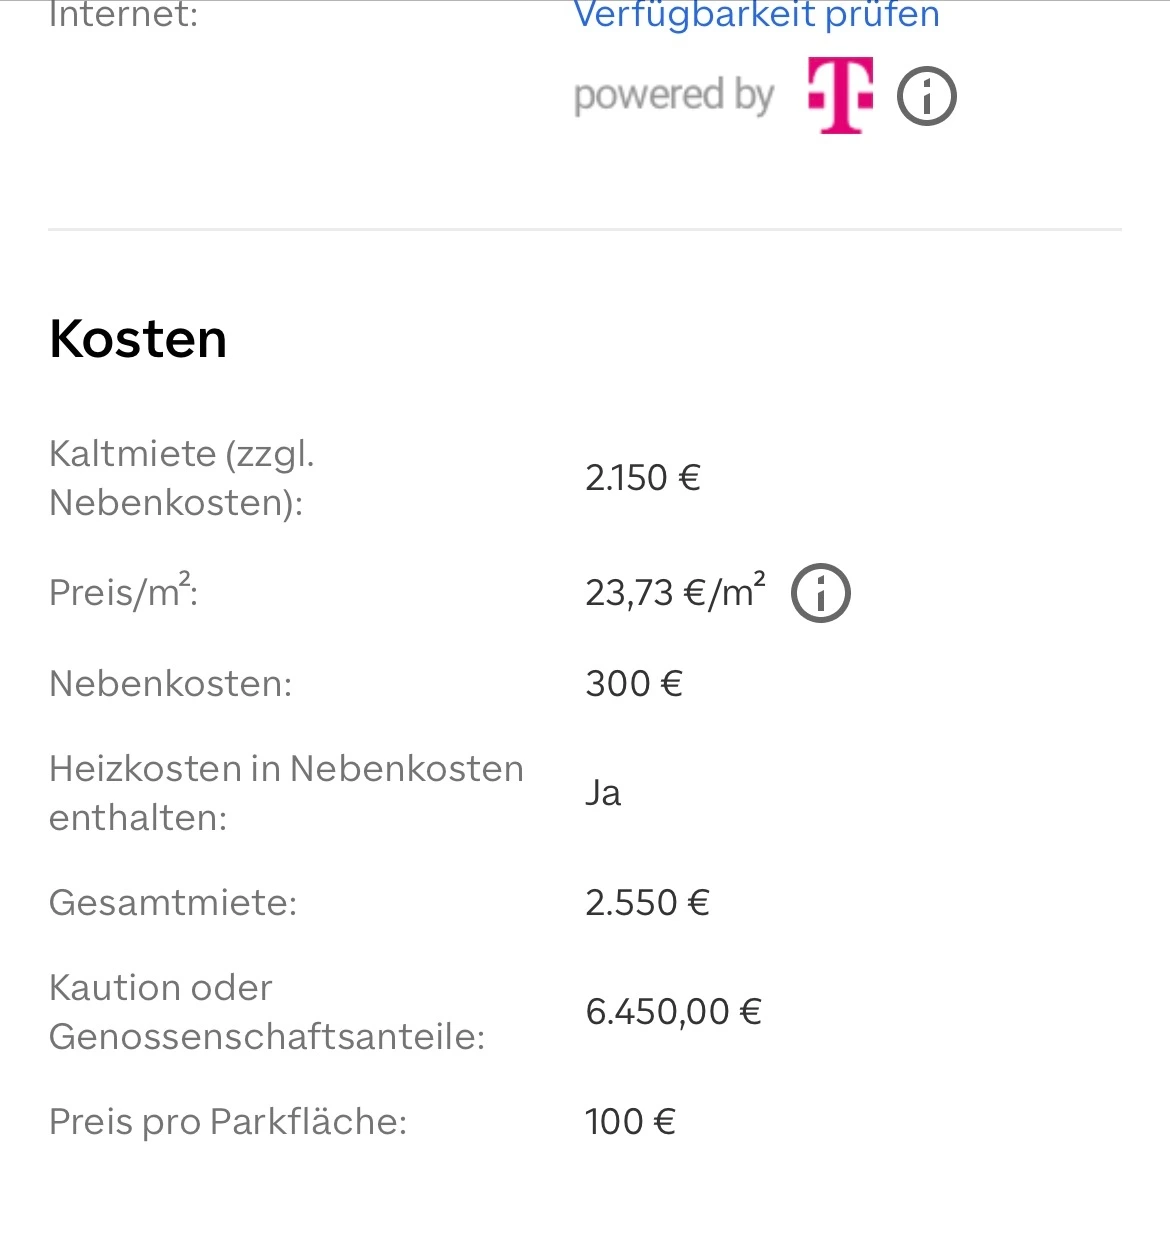Tap the Preis/m² label

(x=124, y=592)
